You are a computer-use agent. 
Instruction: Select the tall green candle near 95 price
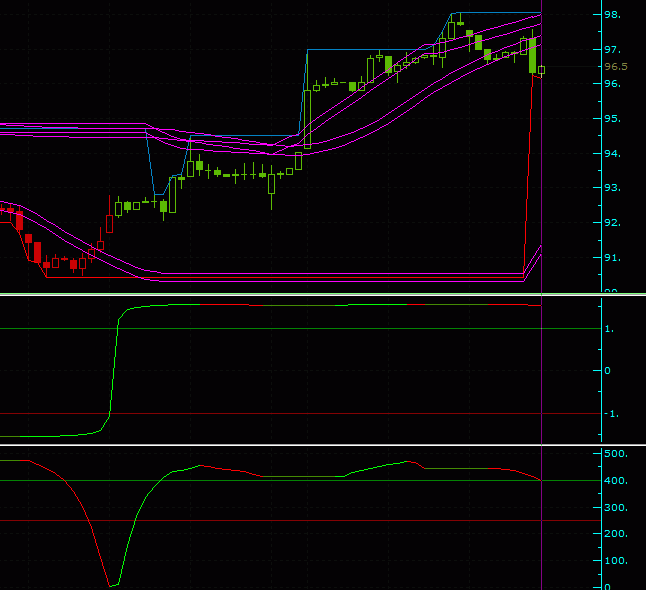point(307,119)
